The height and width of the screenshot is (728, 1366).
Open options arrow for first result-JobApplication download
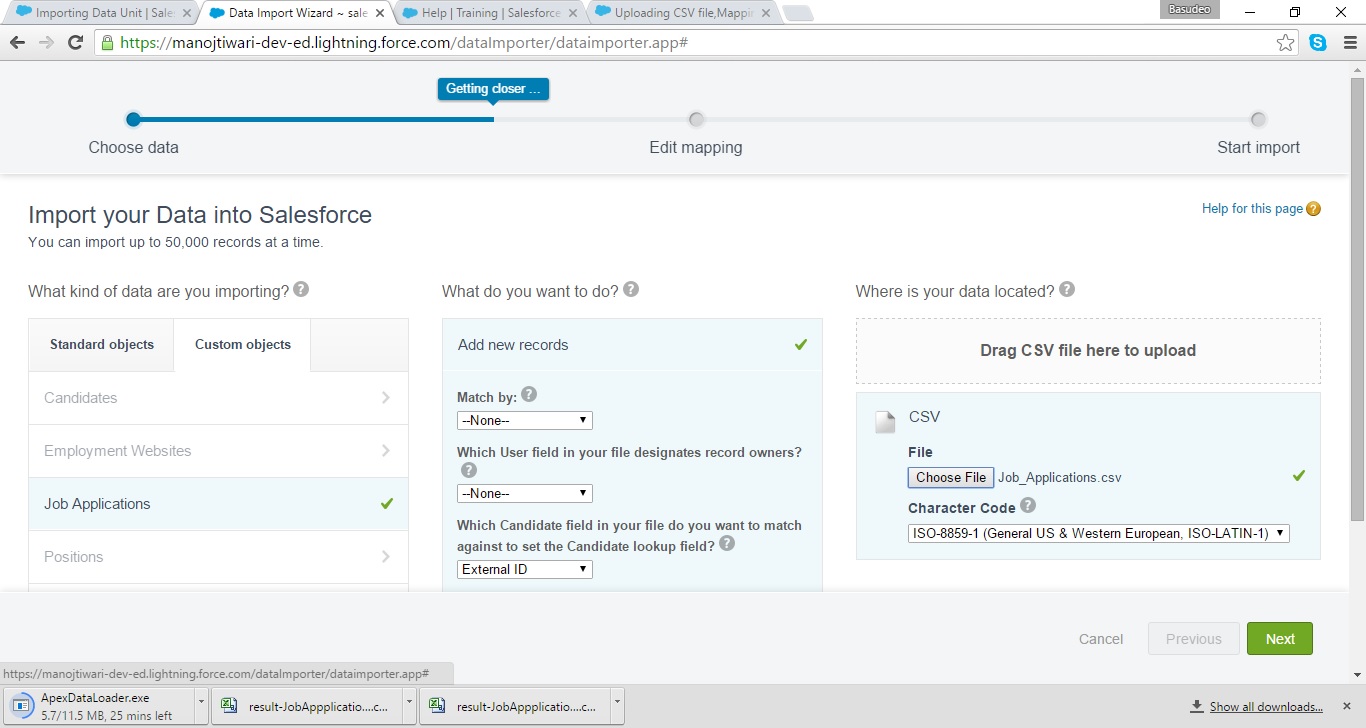[410, 705]
